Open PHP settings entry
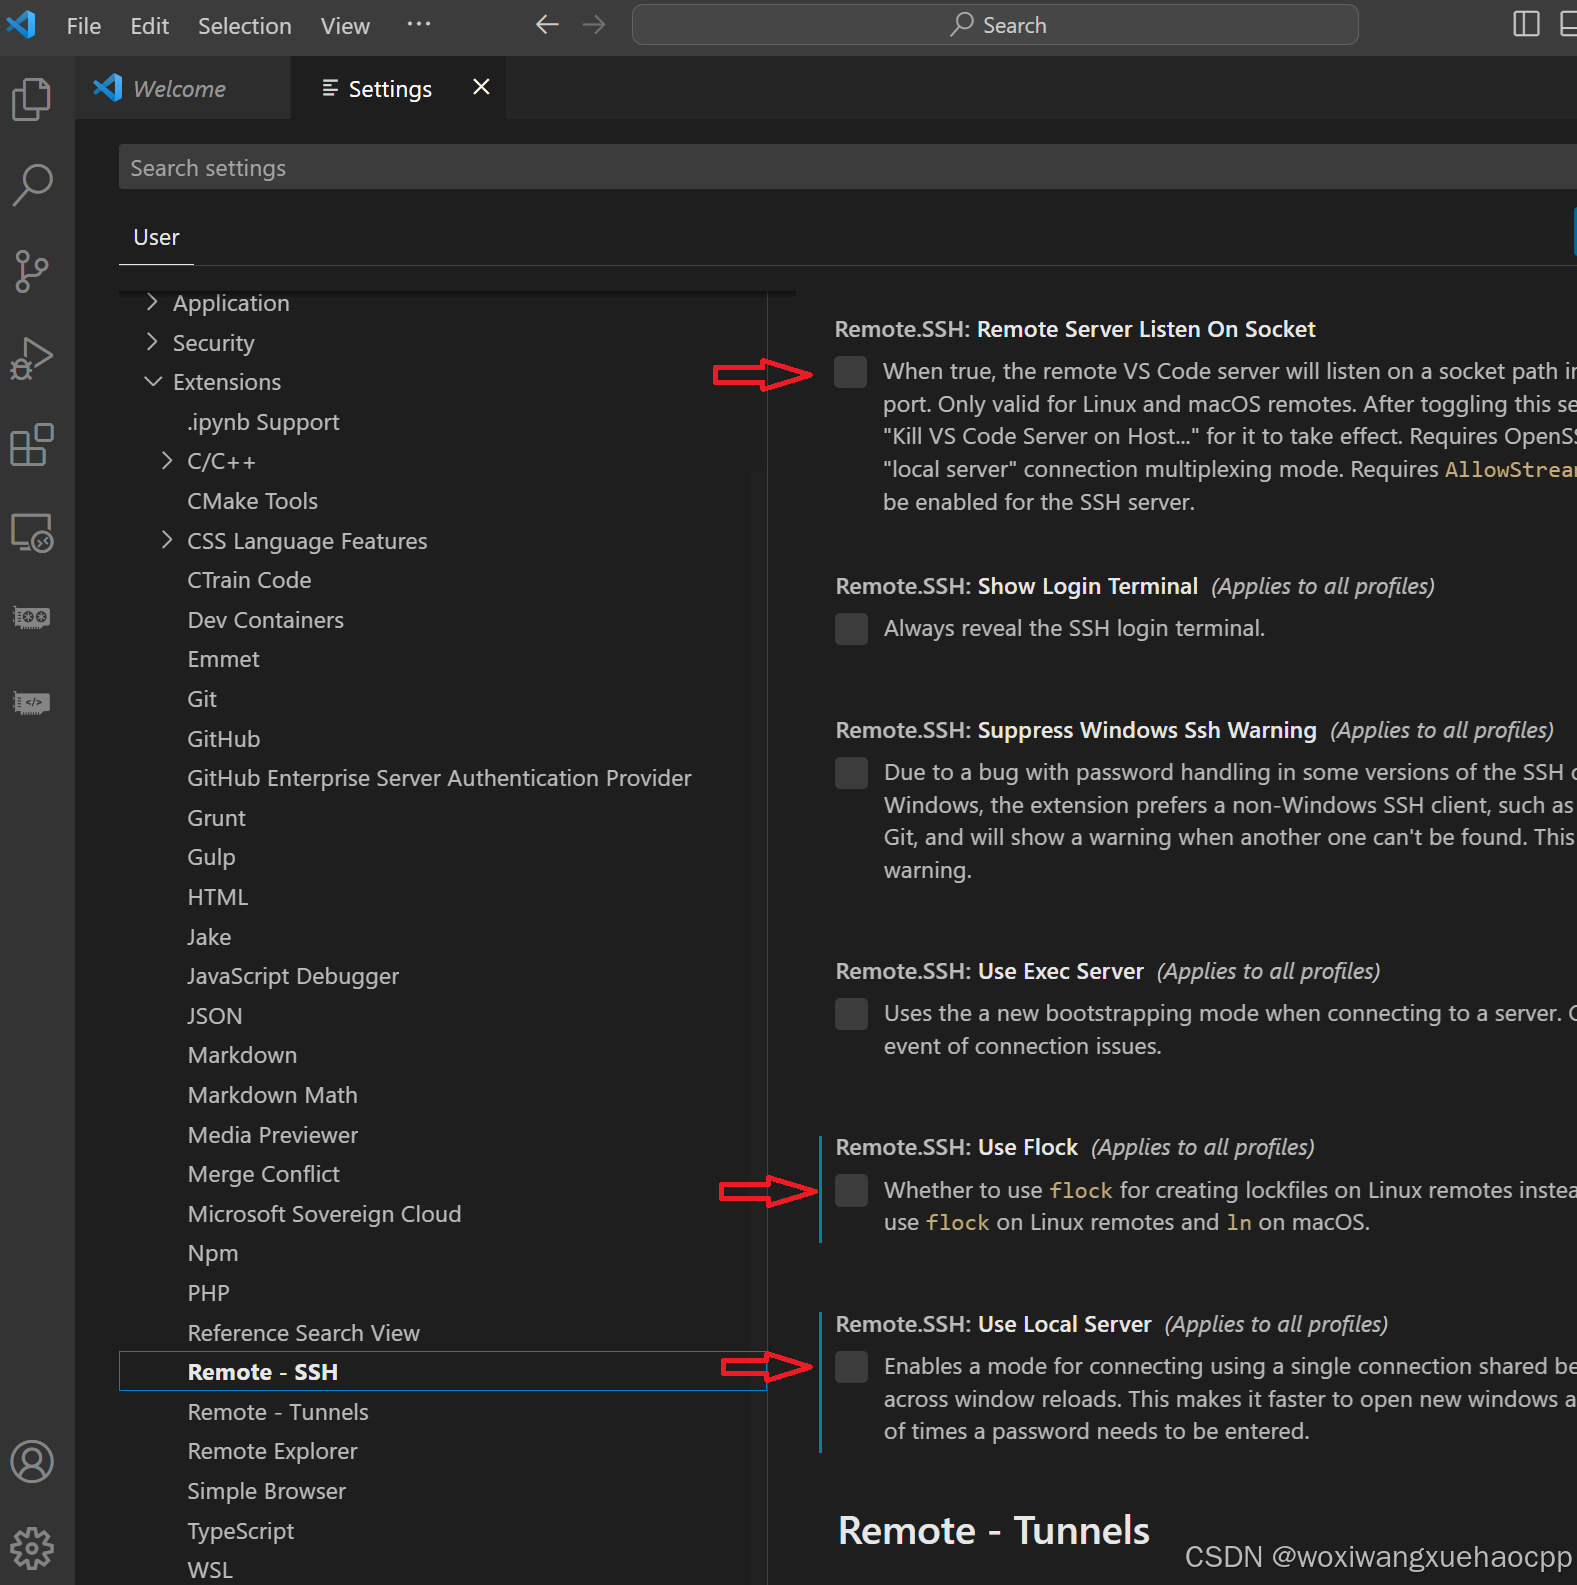The image size is (1577, 1585). tap(208, 1293)
